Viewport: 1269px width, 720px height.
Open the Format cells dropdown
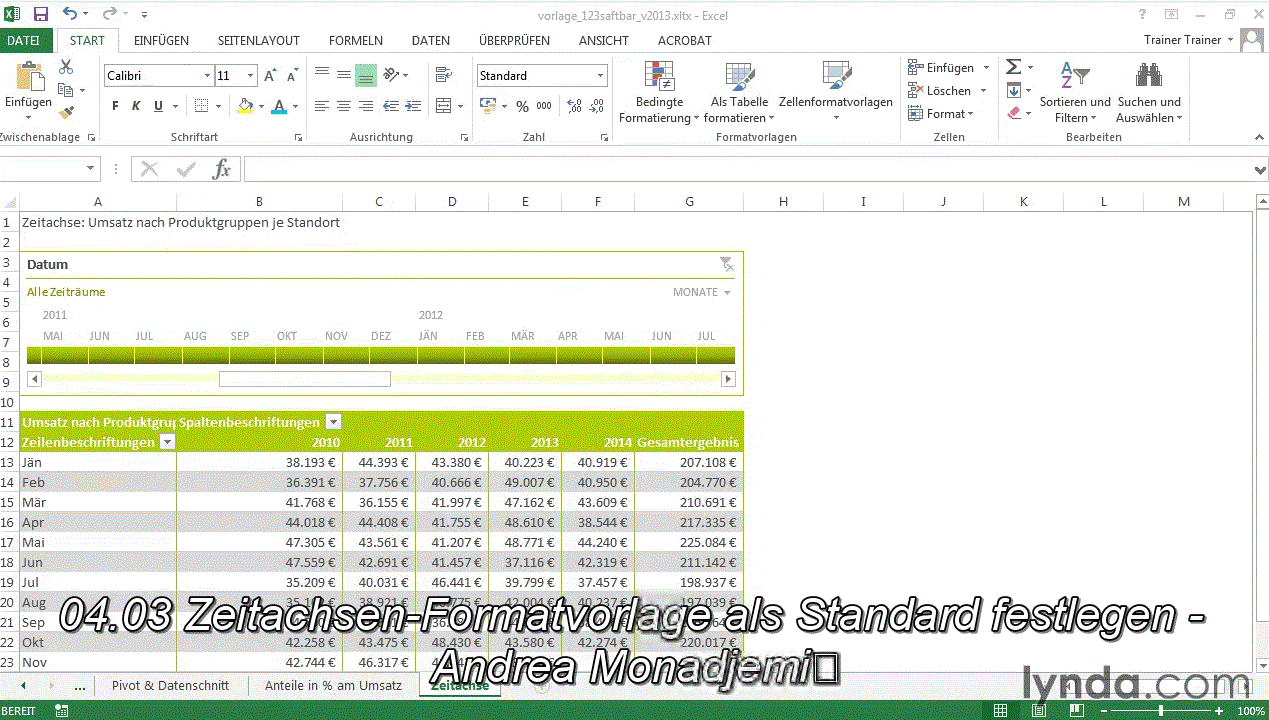940,114
